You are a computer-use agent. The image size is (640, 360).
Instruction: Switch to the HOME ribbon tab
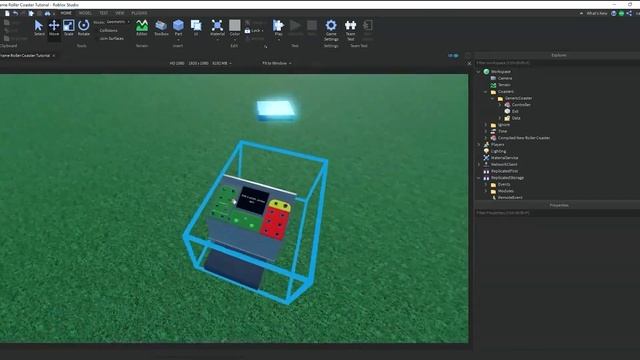[66, 13]
